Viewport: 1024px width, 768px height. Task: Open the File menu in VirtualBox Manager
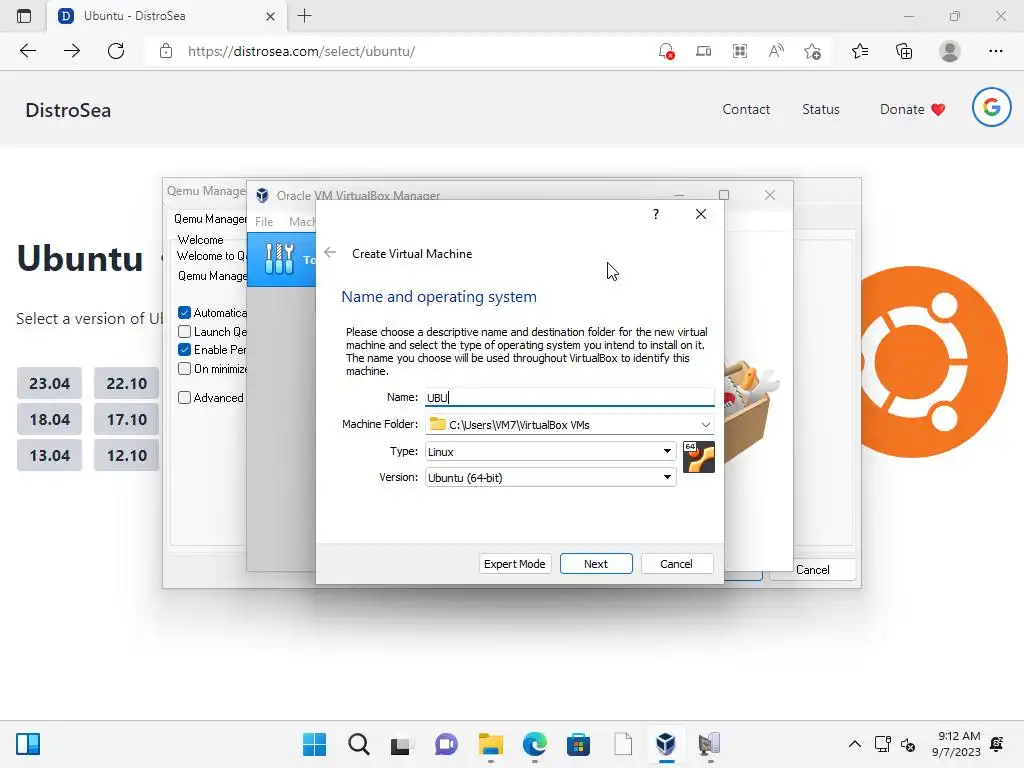(x=264, y=222)
